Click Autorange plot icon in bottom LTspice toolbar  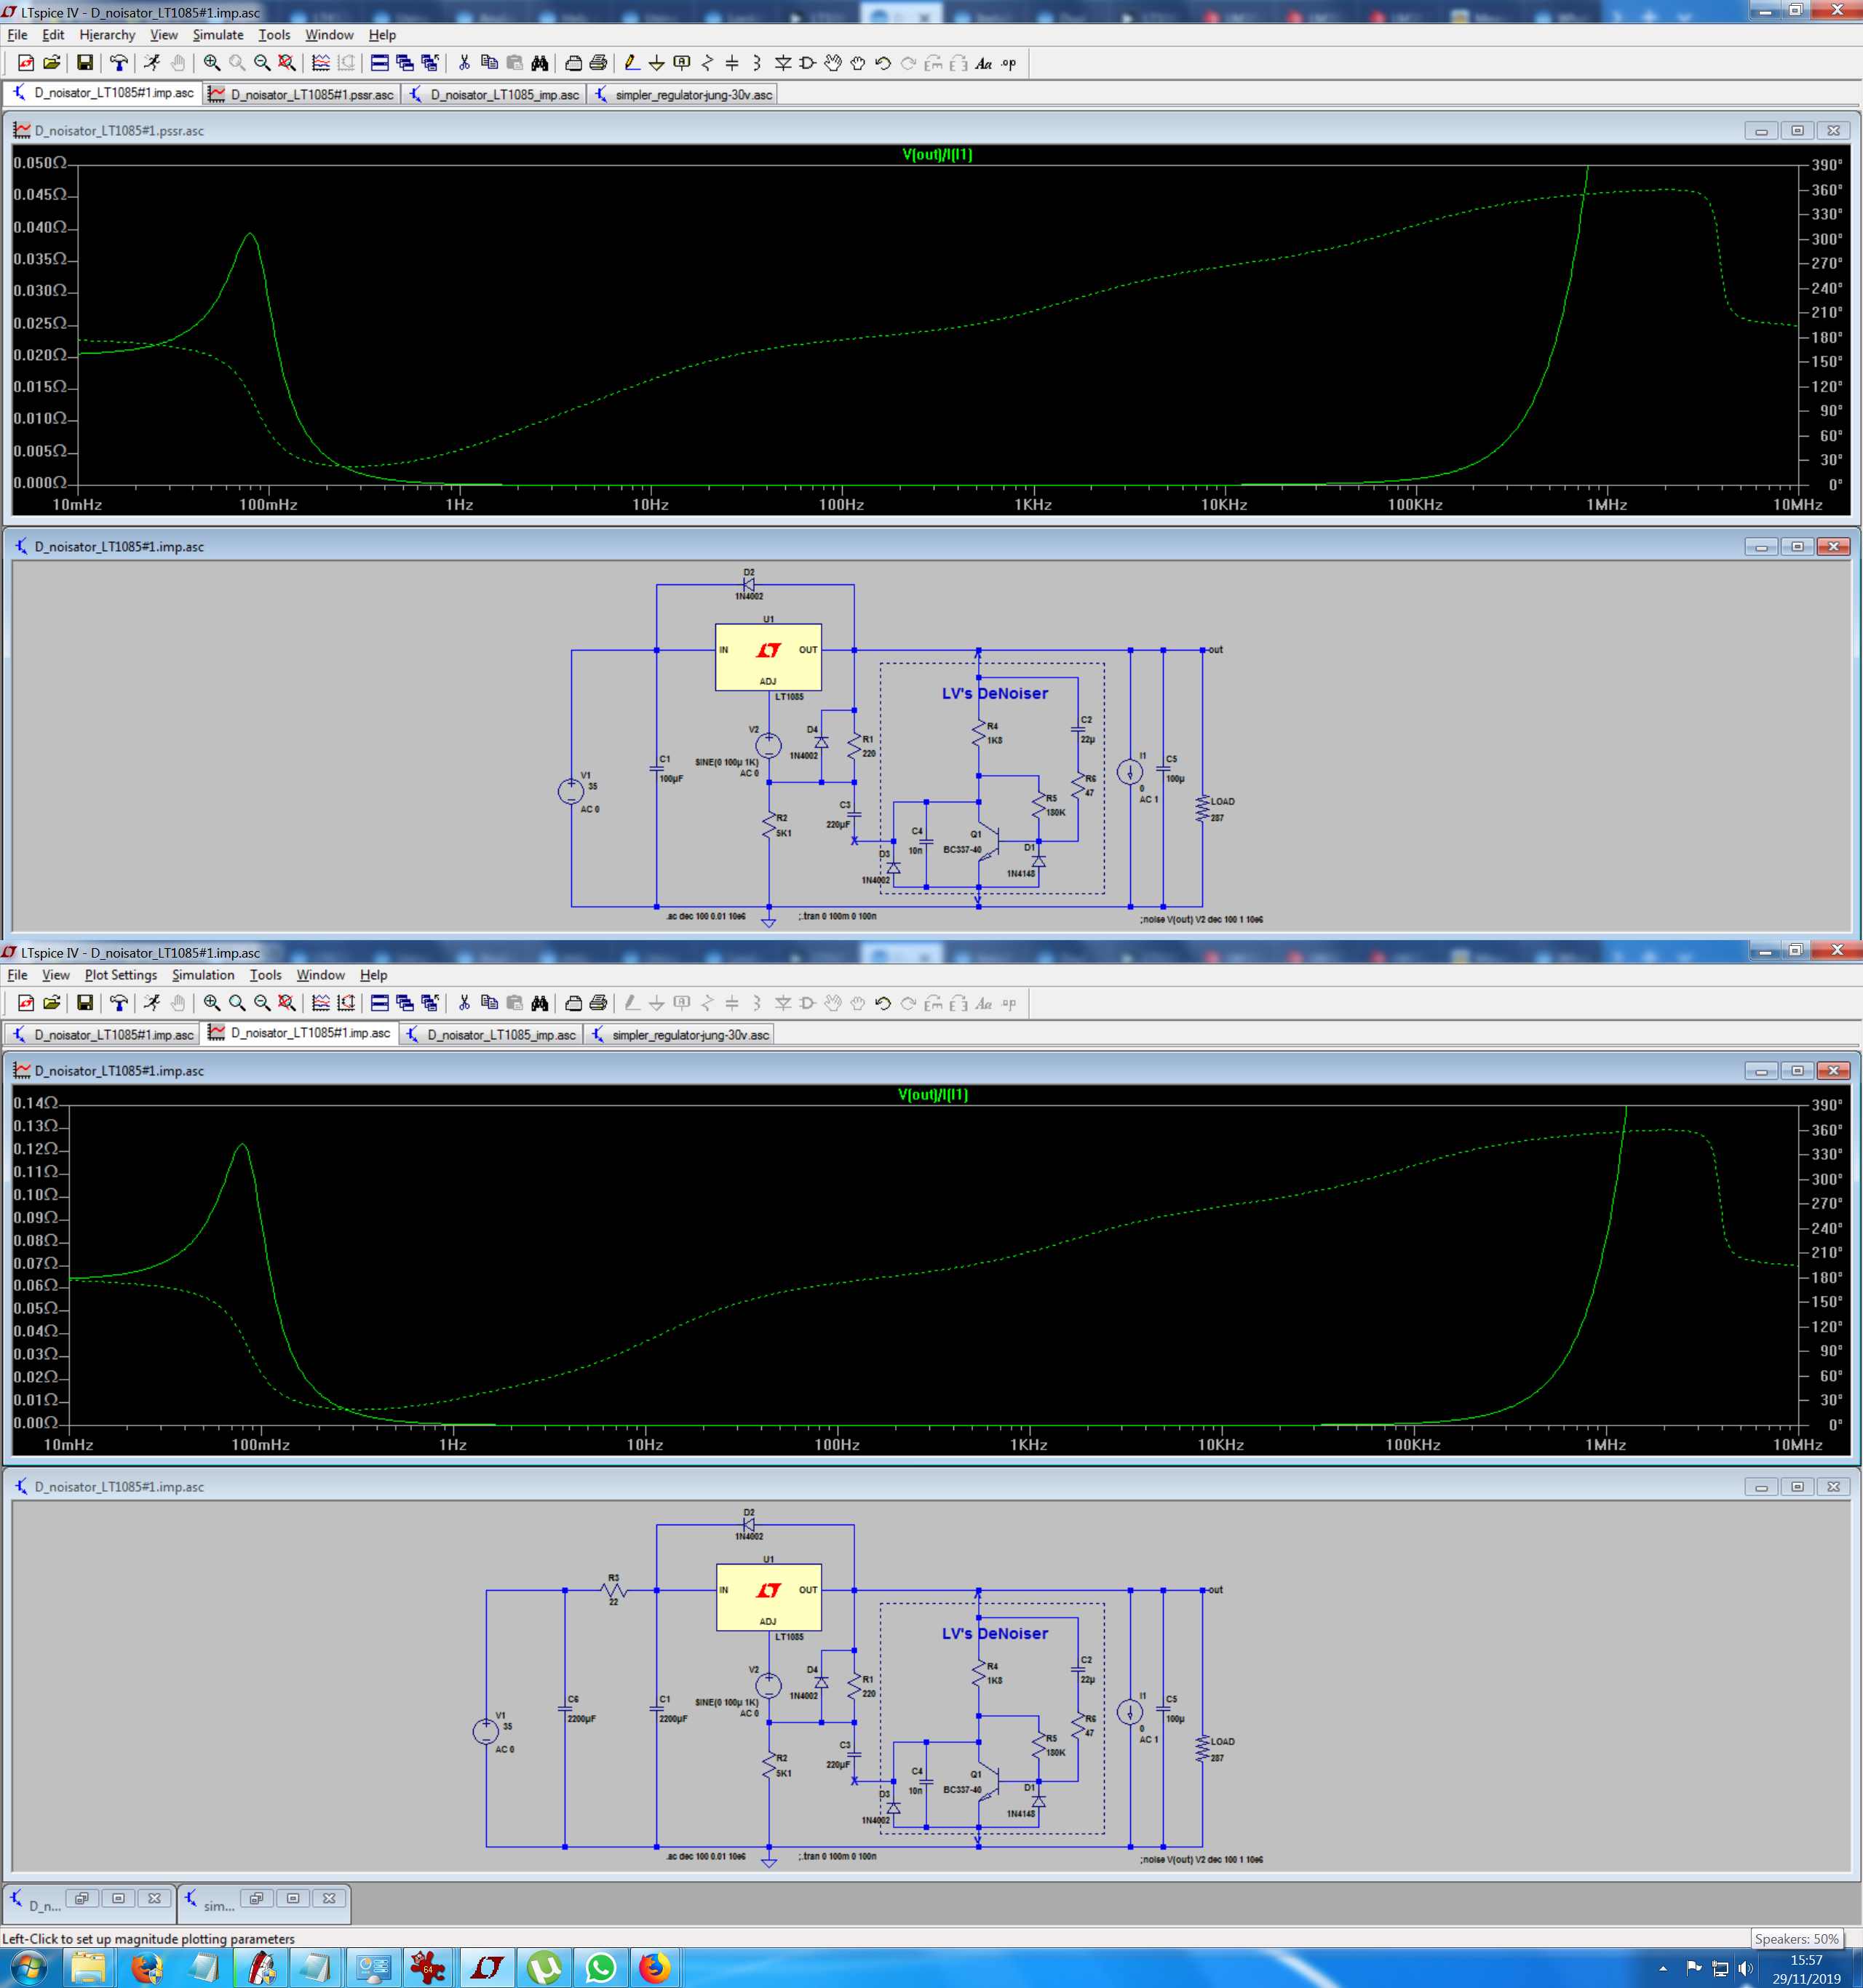coord(346,1003)
